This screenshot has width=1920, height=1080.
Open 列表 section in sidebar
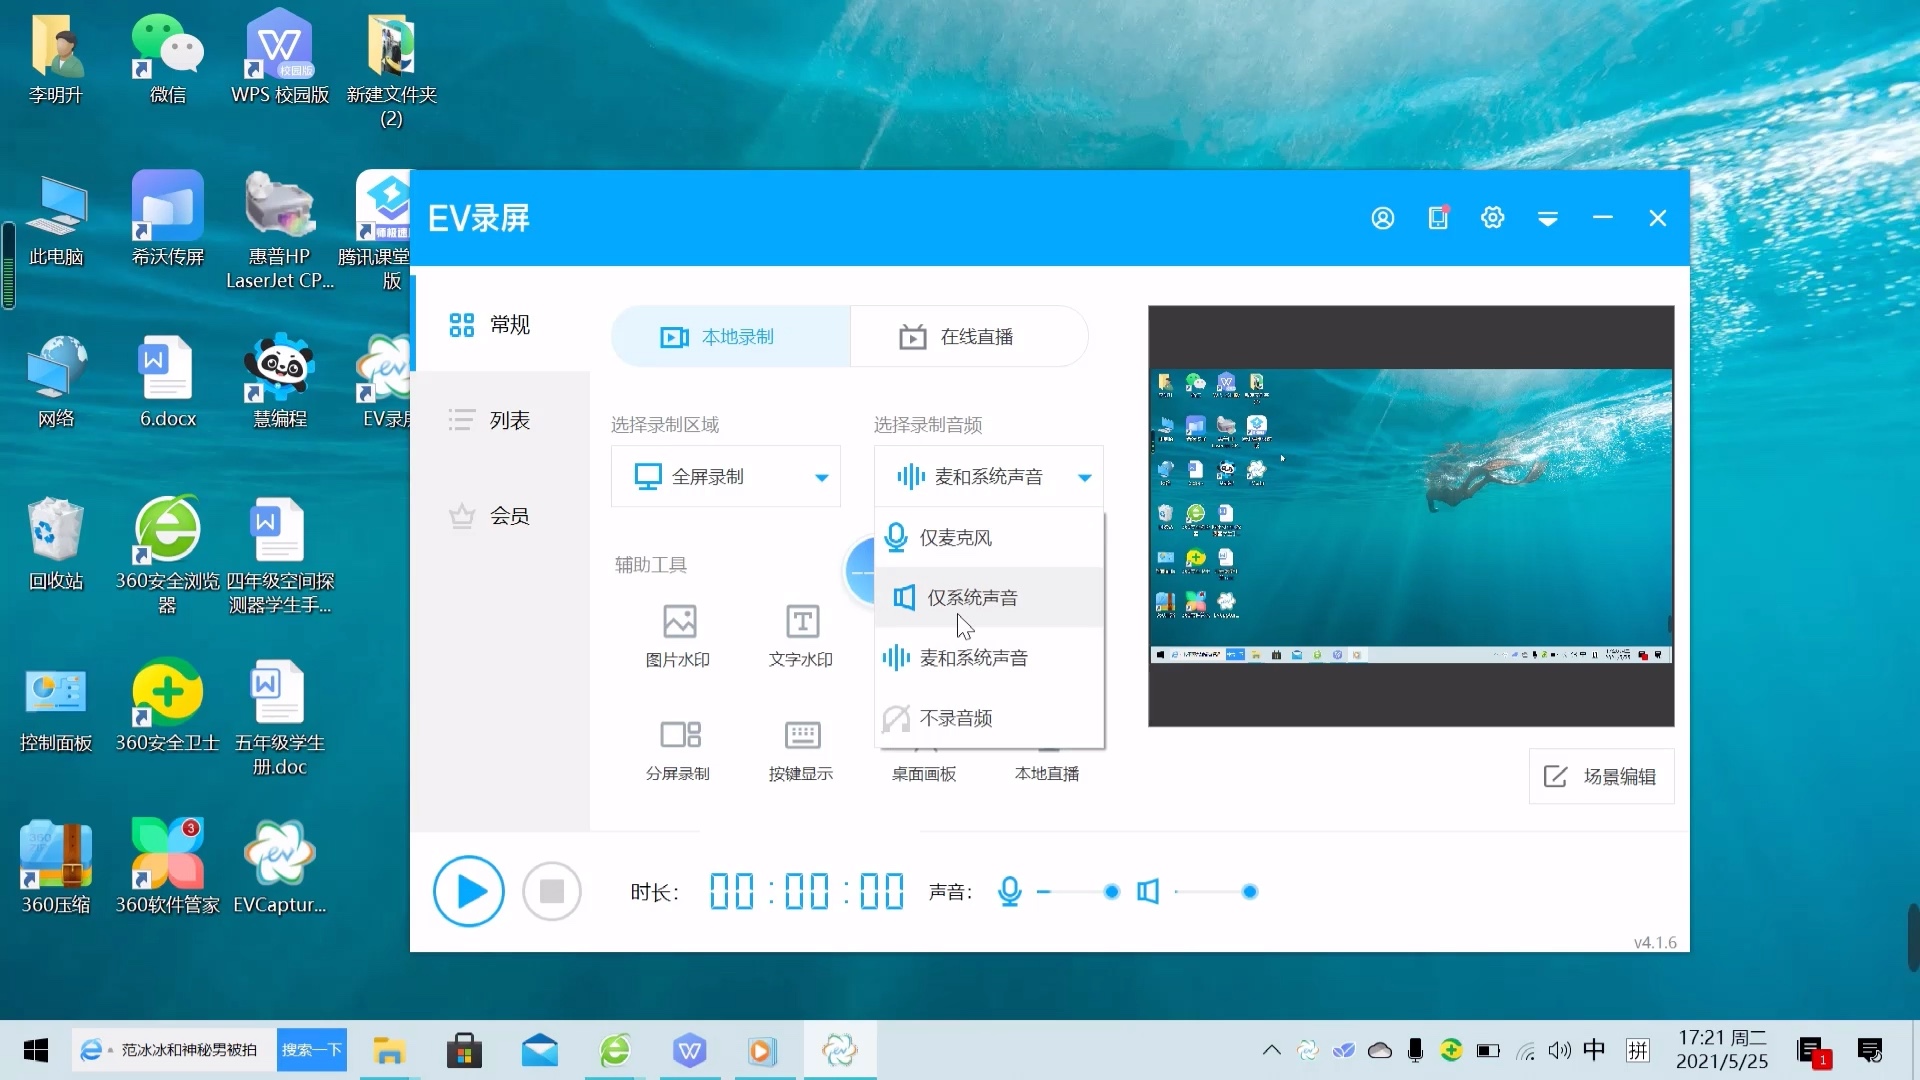[x=500, y=420]
